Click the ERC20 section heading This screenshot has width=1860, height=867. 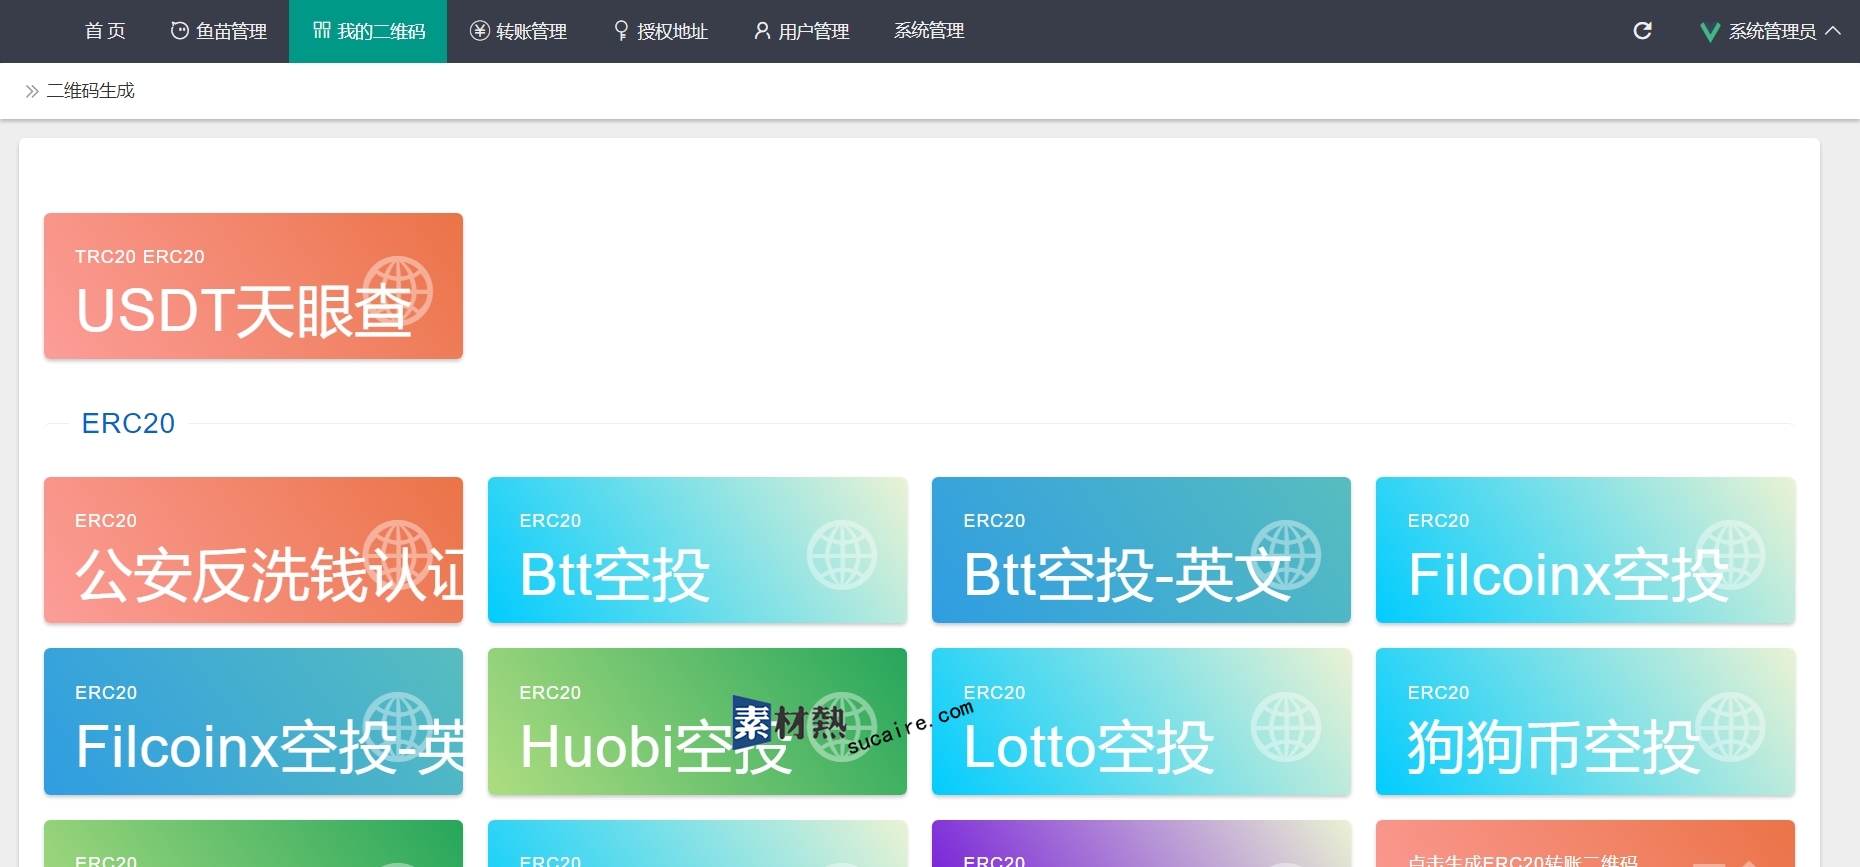coord(128,423)
